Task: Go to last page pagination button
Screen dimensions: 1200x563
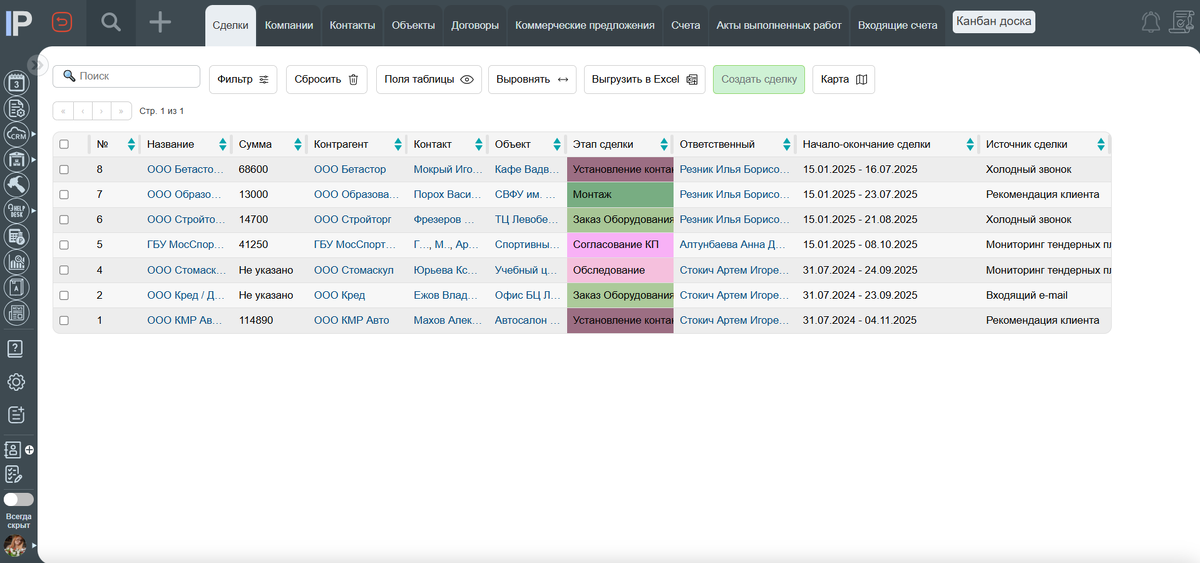Action: 122,111
